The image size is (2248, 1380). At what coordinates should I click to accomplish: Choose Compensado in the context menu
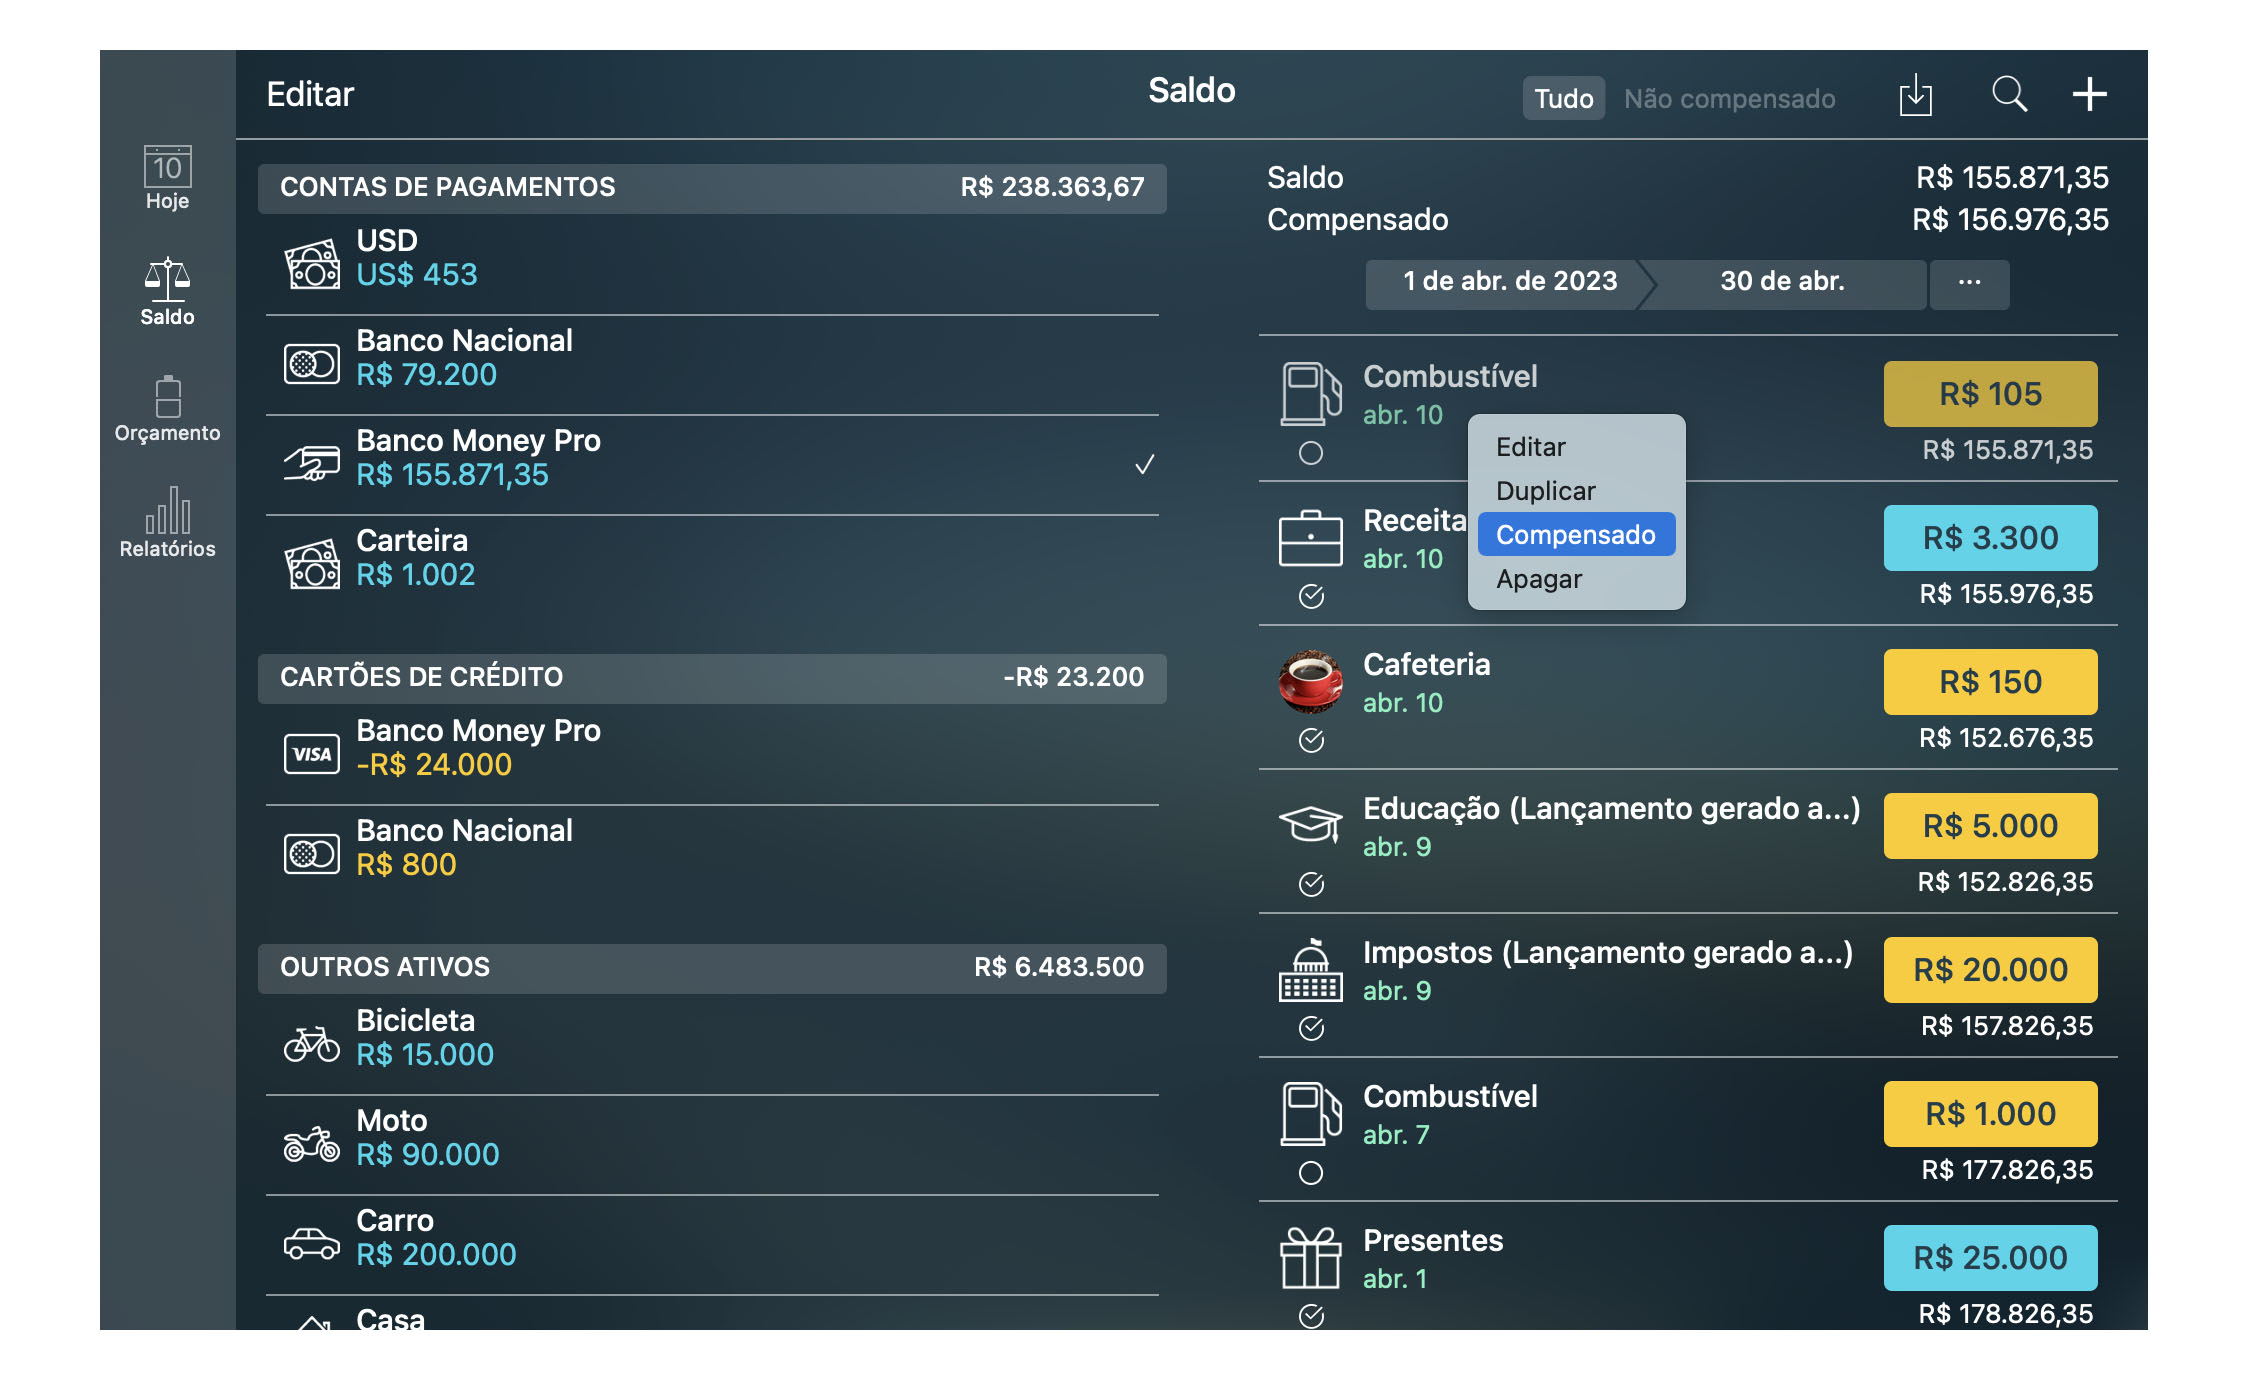1577,535
